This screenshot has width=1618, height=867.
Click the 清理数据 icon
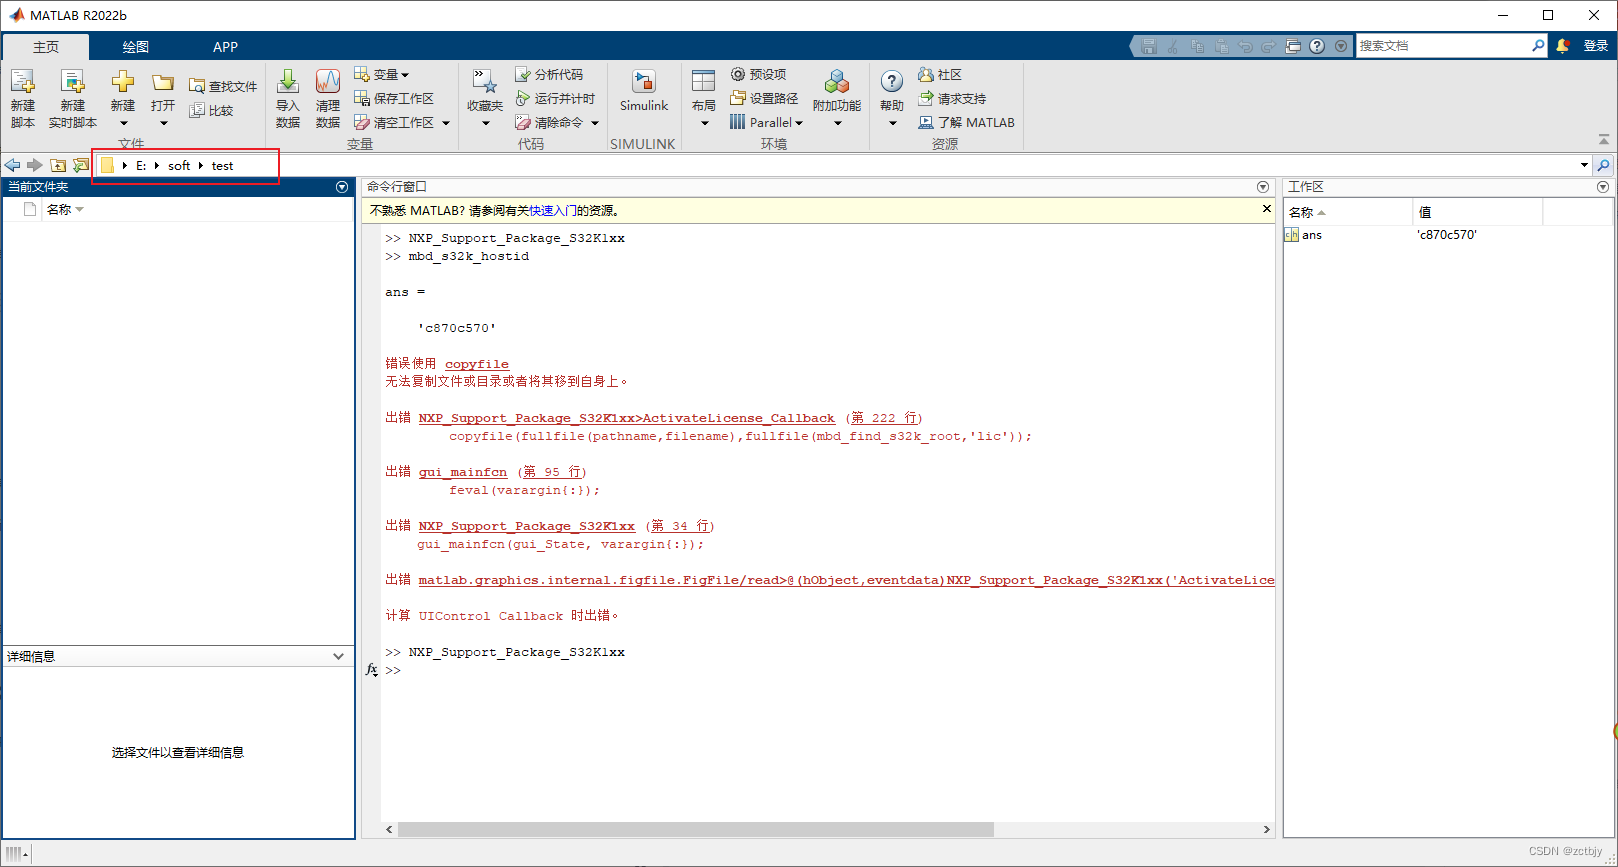[328, 82]
